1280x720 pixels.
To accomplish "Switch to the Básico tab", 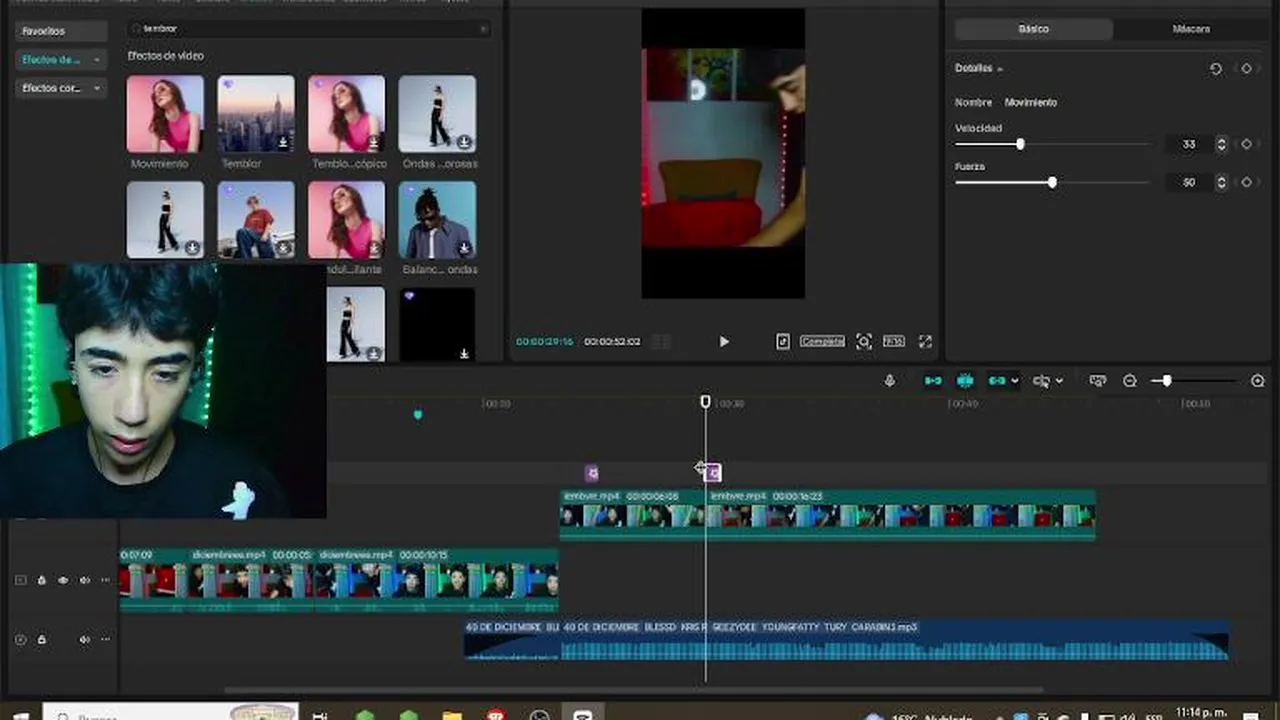I will [1033, 29].
